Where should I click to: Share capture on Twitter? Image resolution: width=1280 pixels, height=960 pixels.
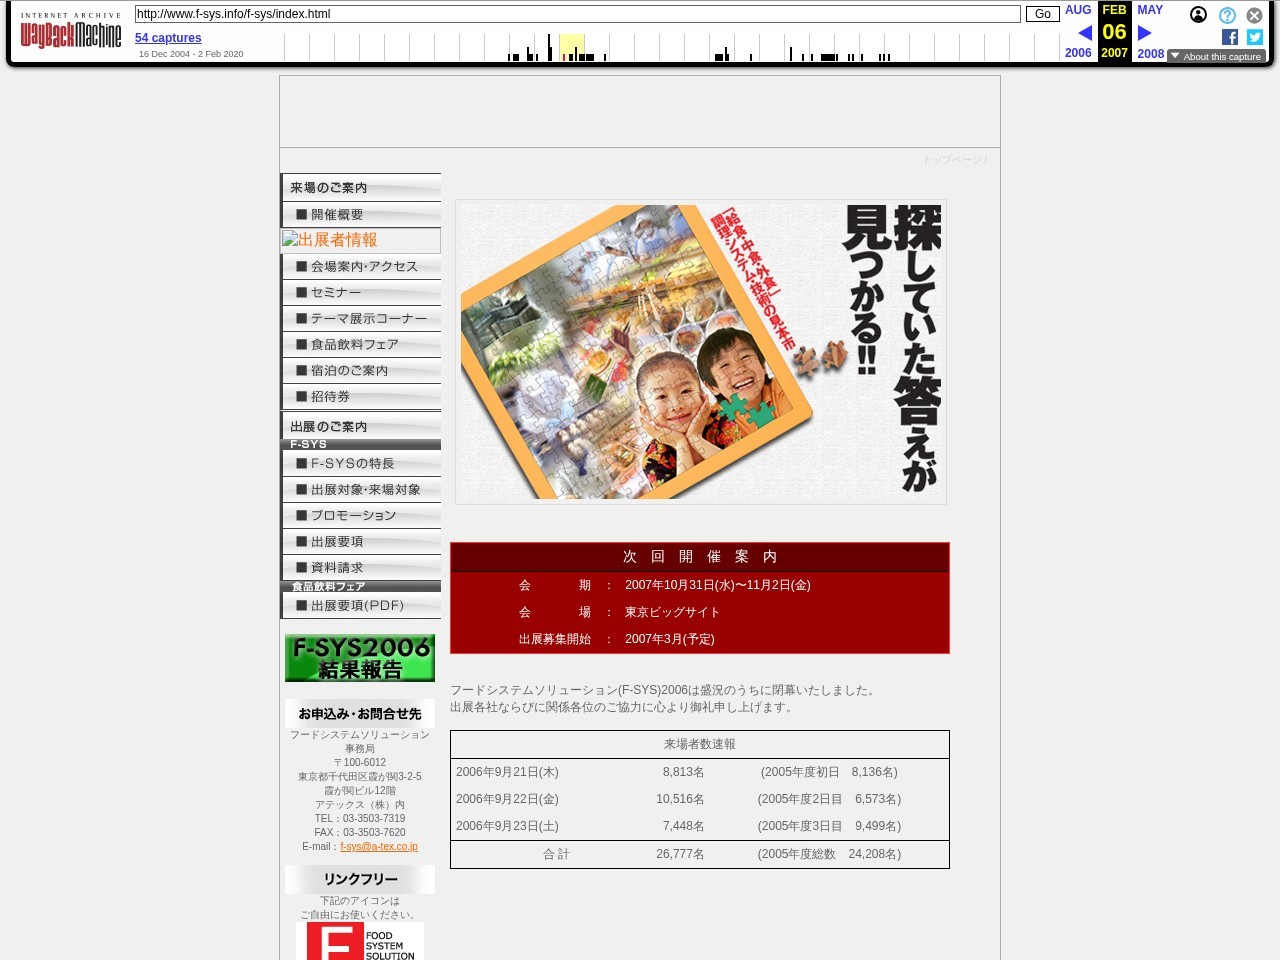pyautogui.click(x=1255, y=37)
